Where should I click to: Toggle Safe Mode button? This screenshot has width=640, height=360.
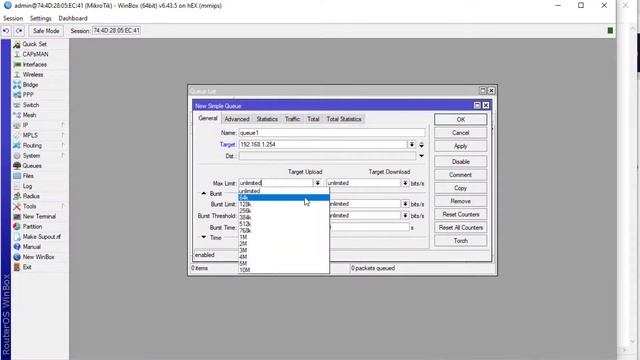(x=46, y=31)
